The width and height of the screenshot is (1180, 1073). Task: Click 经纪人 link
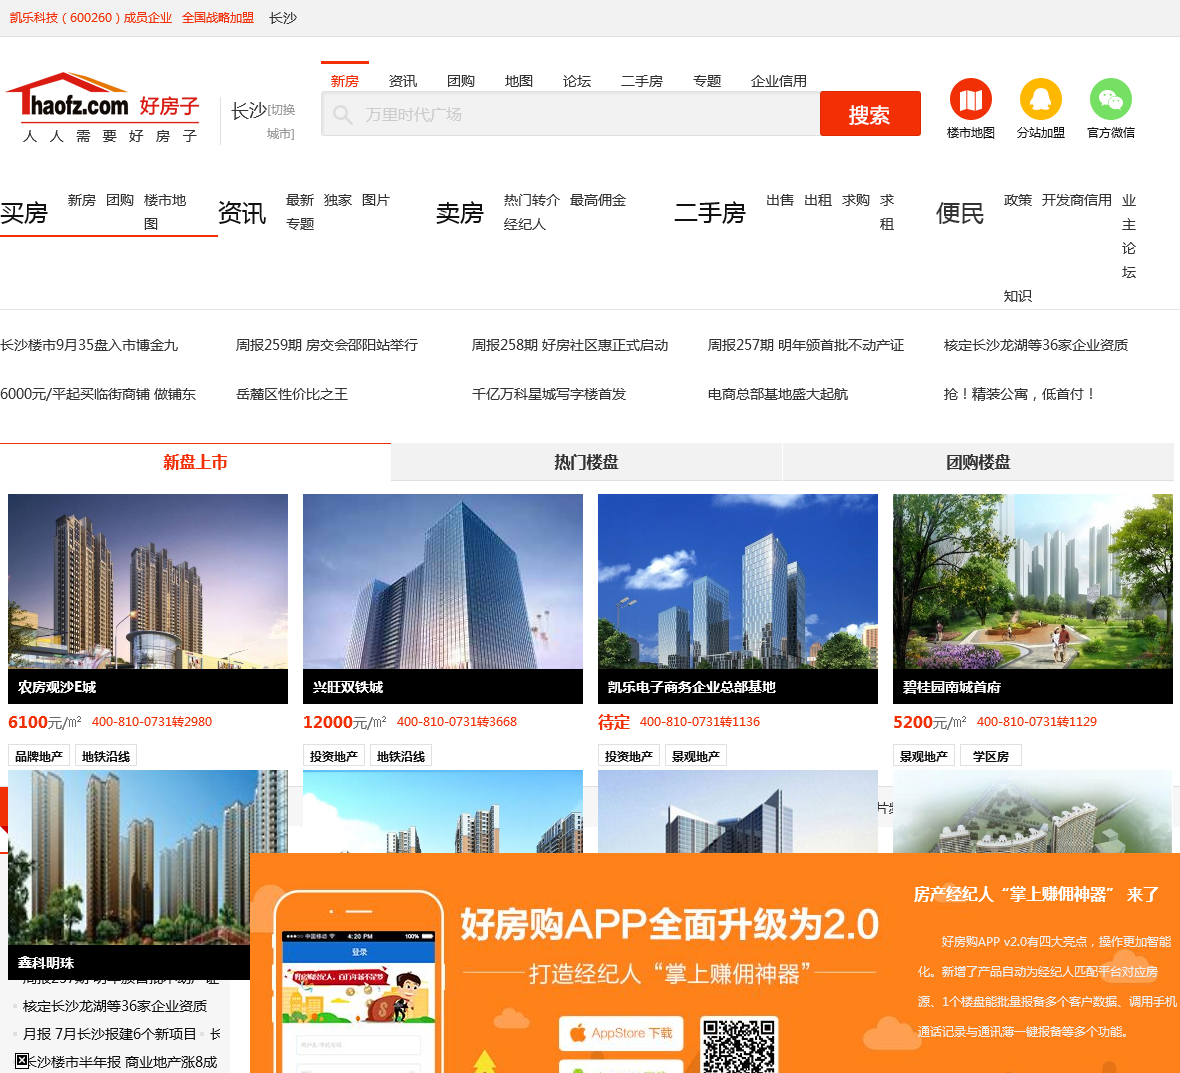[x=525, y=224]
